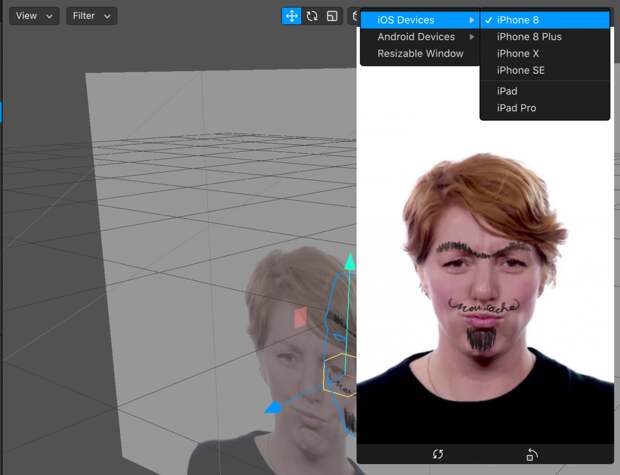Select iPhone X device
Image resolution: width=620 pixels, height=475 pixels.
545,53
